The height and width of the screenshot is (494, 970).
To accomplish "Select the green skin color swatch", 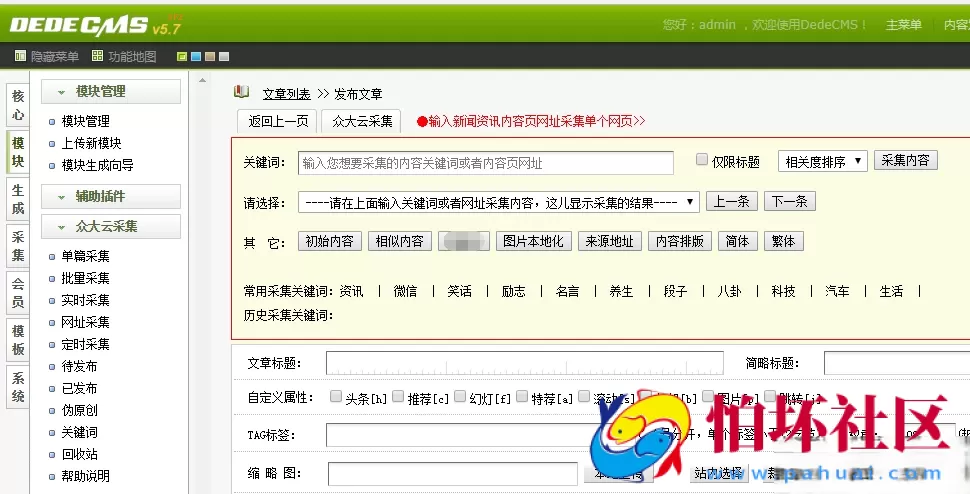I will coord(182,57).
